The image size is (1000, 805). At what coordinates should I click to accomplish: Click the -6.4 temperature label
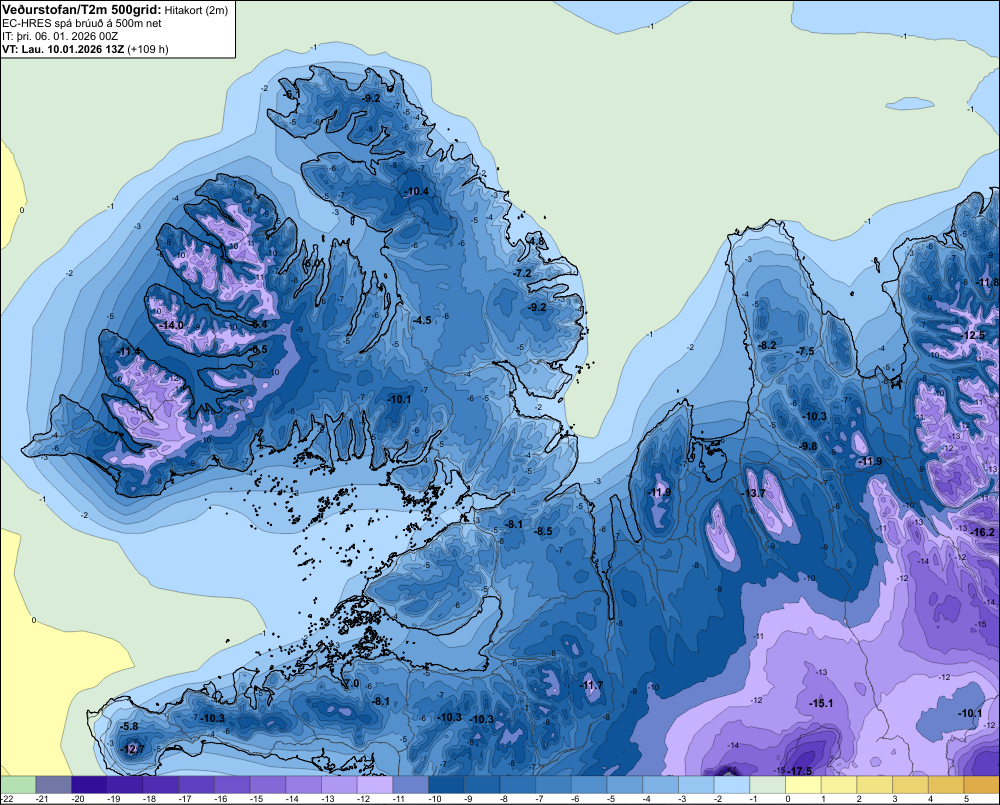(x=259, y=324)
